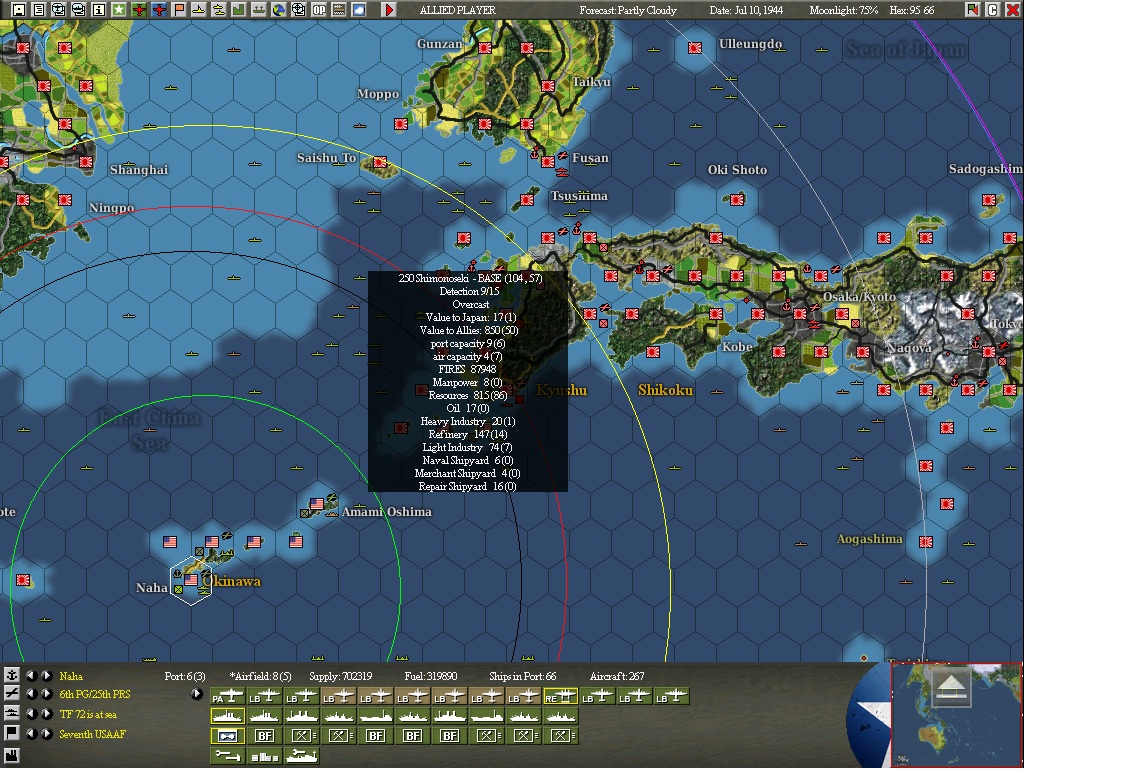Screen dimensions: 1137x774
Task: Click the wrench-arrow icon in bottom unit row
Action: click(228, 756)
